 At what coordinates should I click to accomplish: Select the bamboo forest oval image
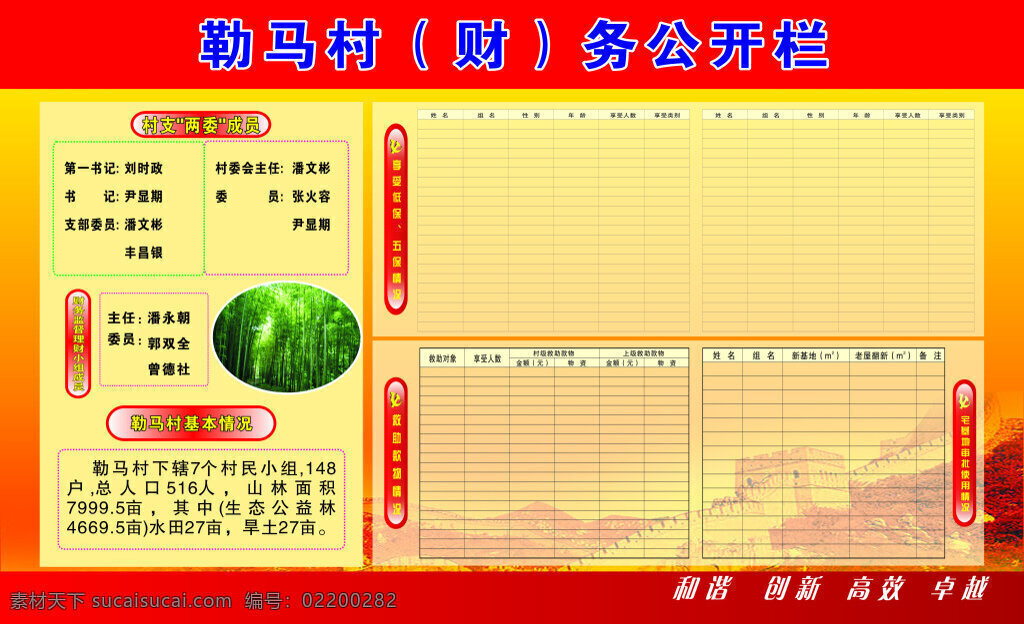coord(287,337)
